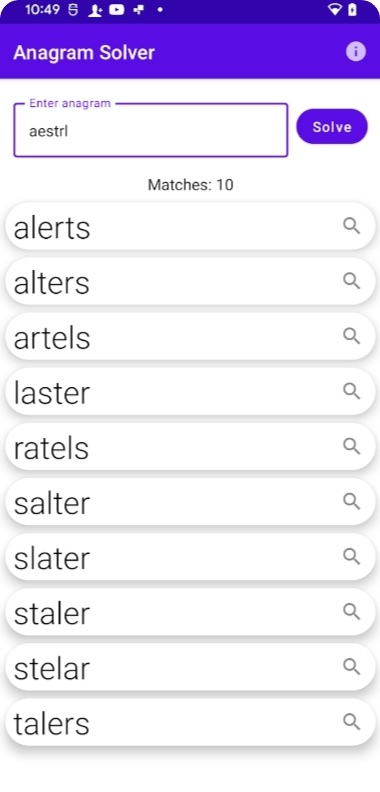This screenshot has height=792, width=380.
Task: Open the info icon in app bar
Action: [x=356, y=52]
